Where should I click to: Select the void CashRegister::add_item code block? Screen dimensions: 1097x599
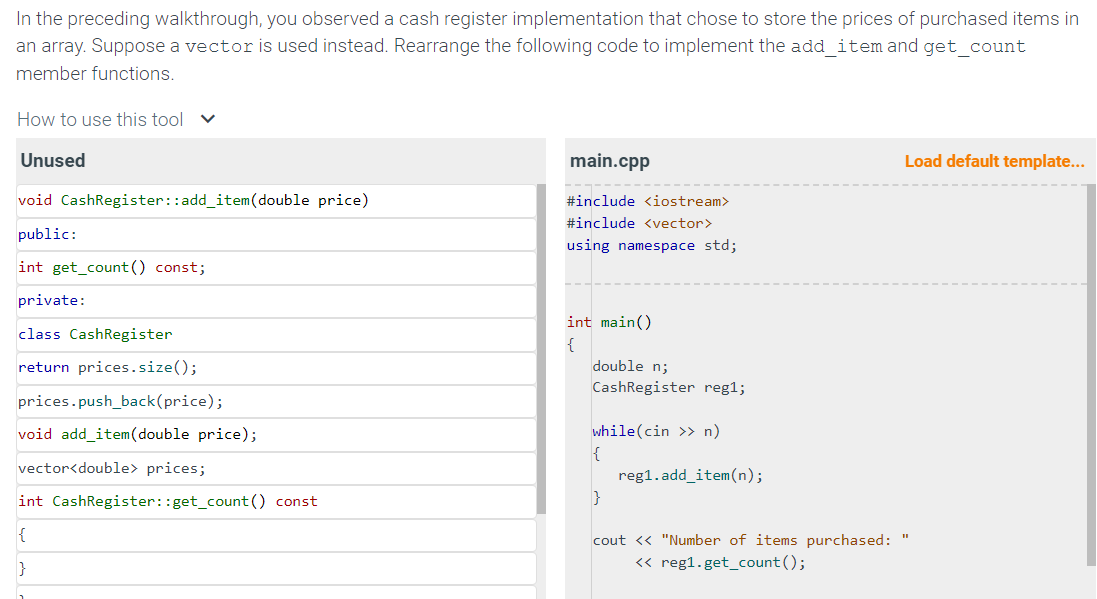click(195, 199)
